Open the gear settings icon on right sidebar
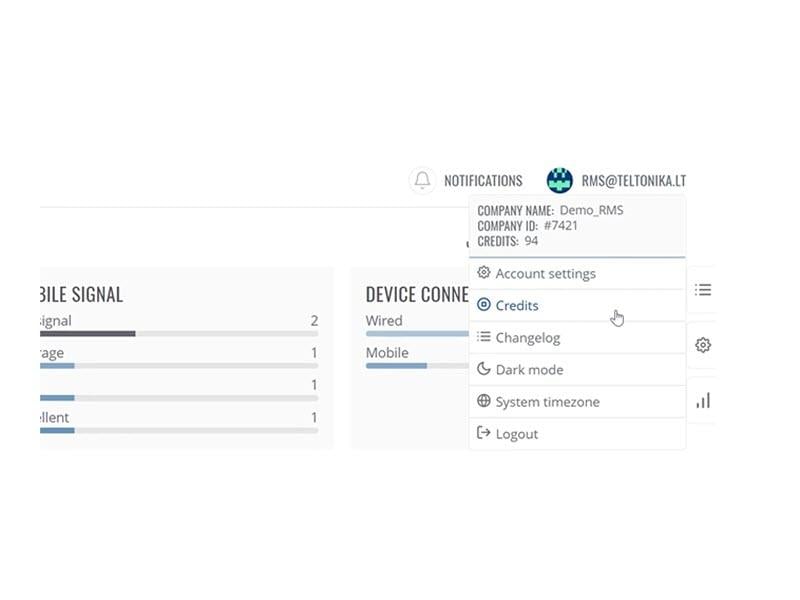This screenshot has width=800, height=600. (703, 345)
